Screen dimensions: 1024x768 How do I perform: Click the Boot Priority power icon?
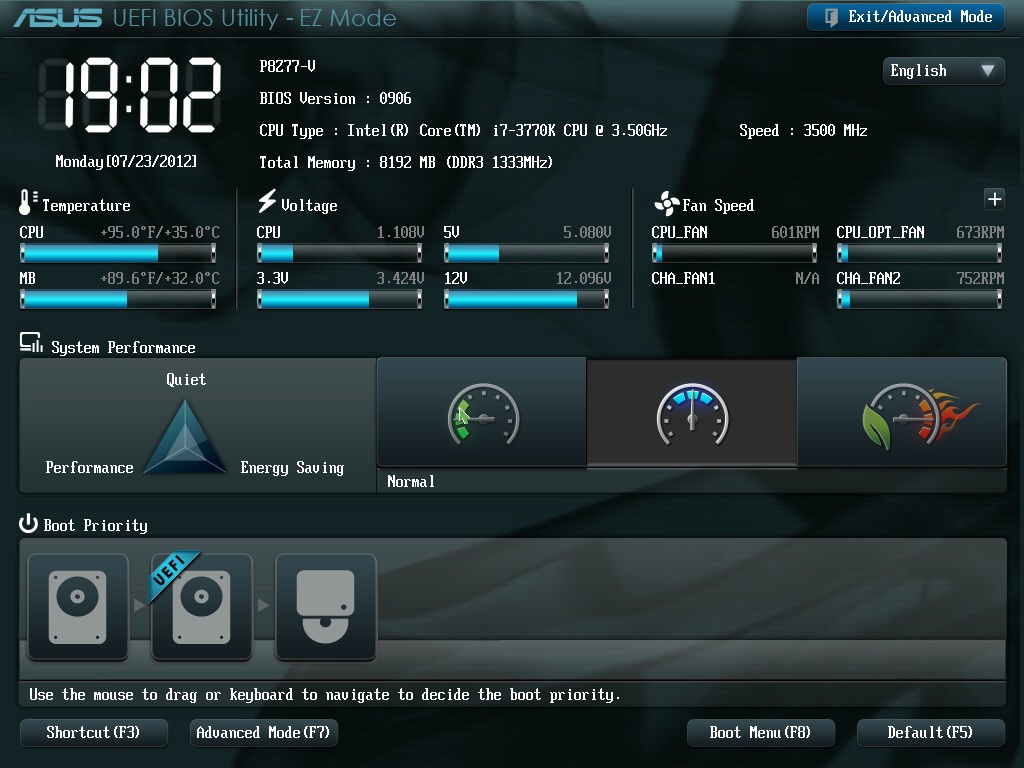(28, 523)
